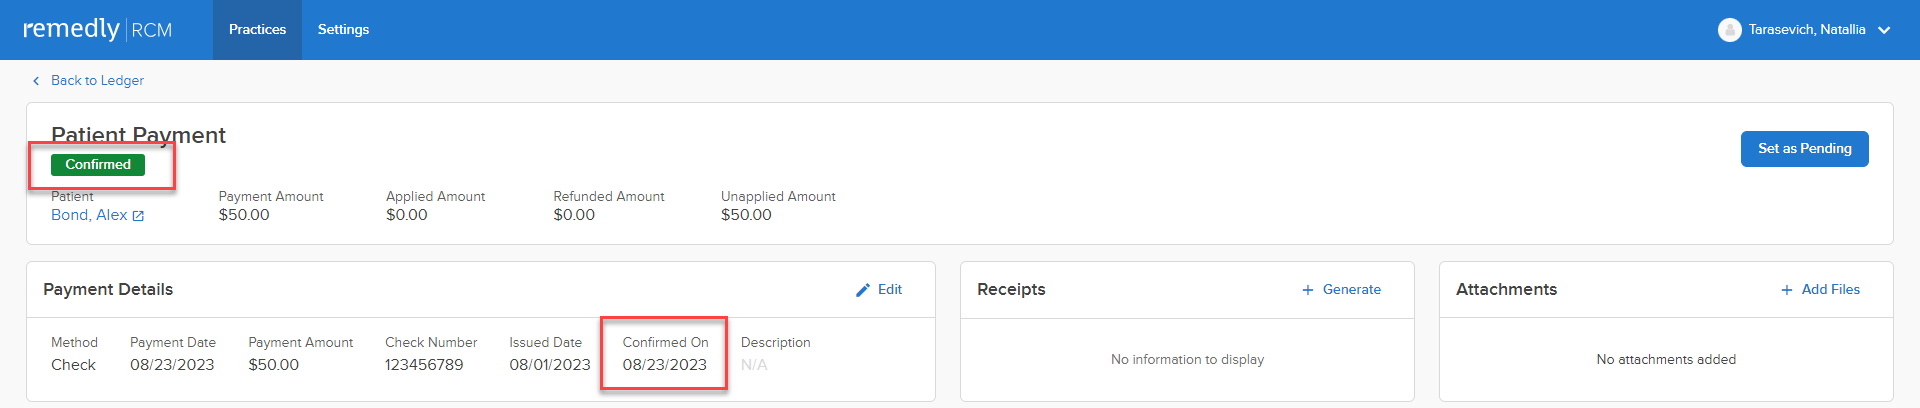This screenshot has width=1920, height=408.
Task: Open the user avatar icon
Action: 1729,30
